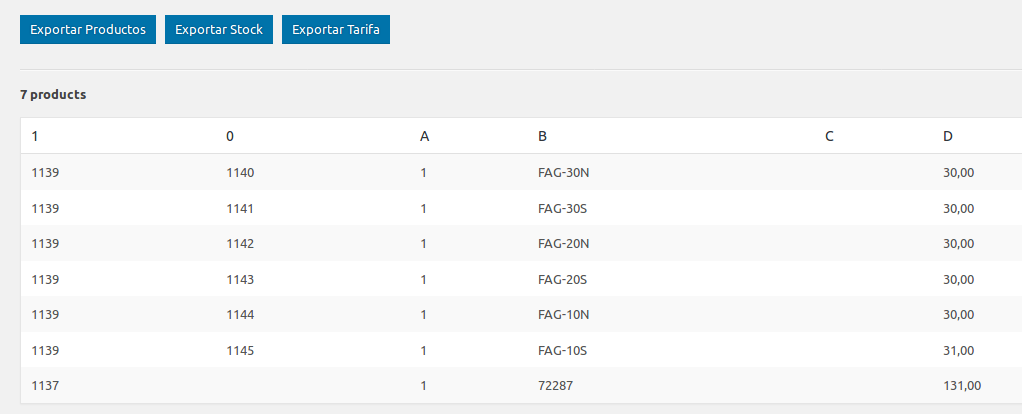The image size is (1022, 414).
Task: Select the 31,00 price cell
Action: pos(959,351)
